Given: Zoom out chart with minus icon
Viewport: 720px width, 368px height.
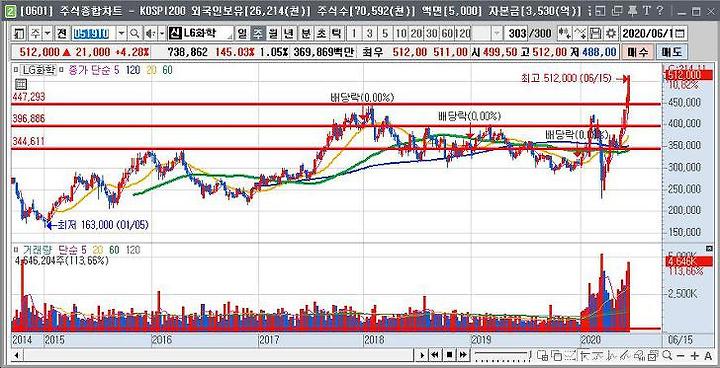Looking at the screenshot, I should (680, 356).
